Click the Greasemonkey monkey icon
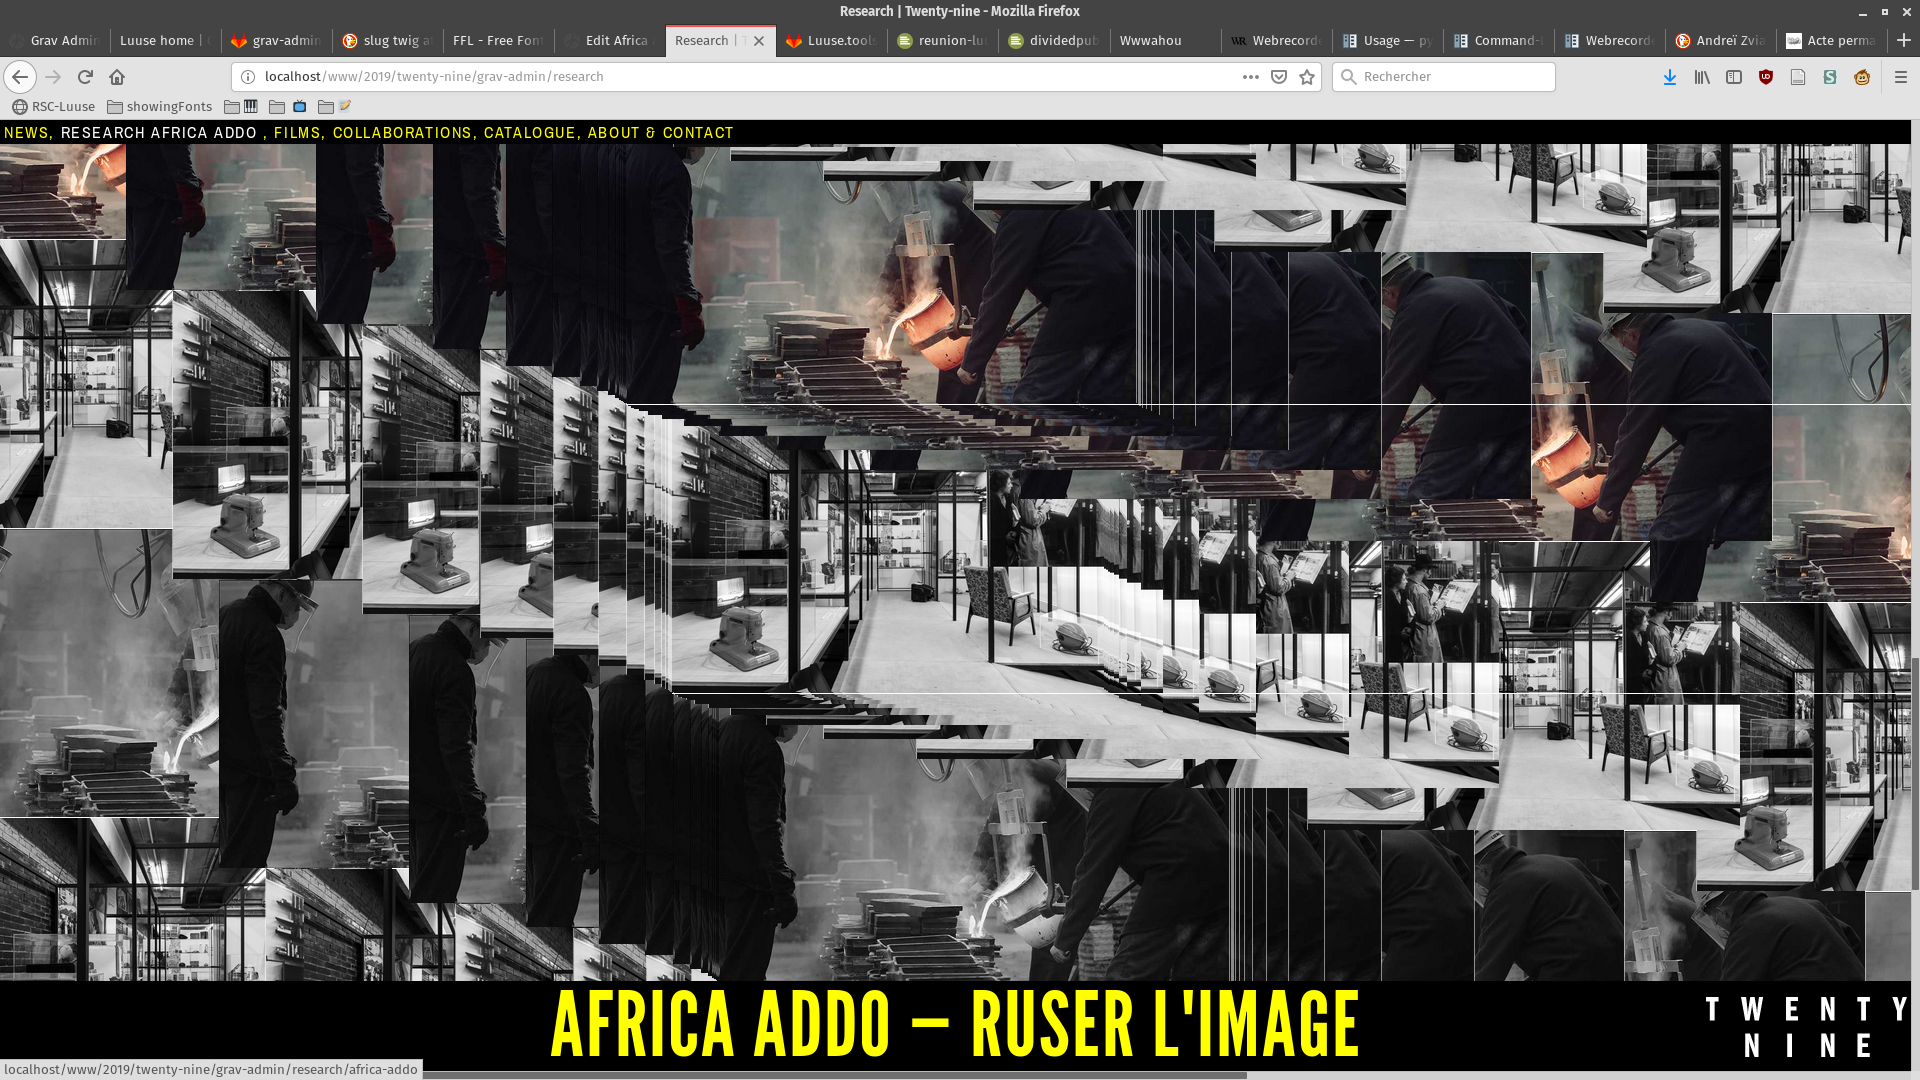Image resolution: width=1920 pixels, height=1080 pixels. 1862,77
